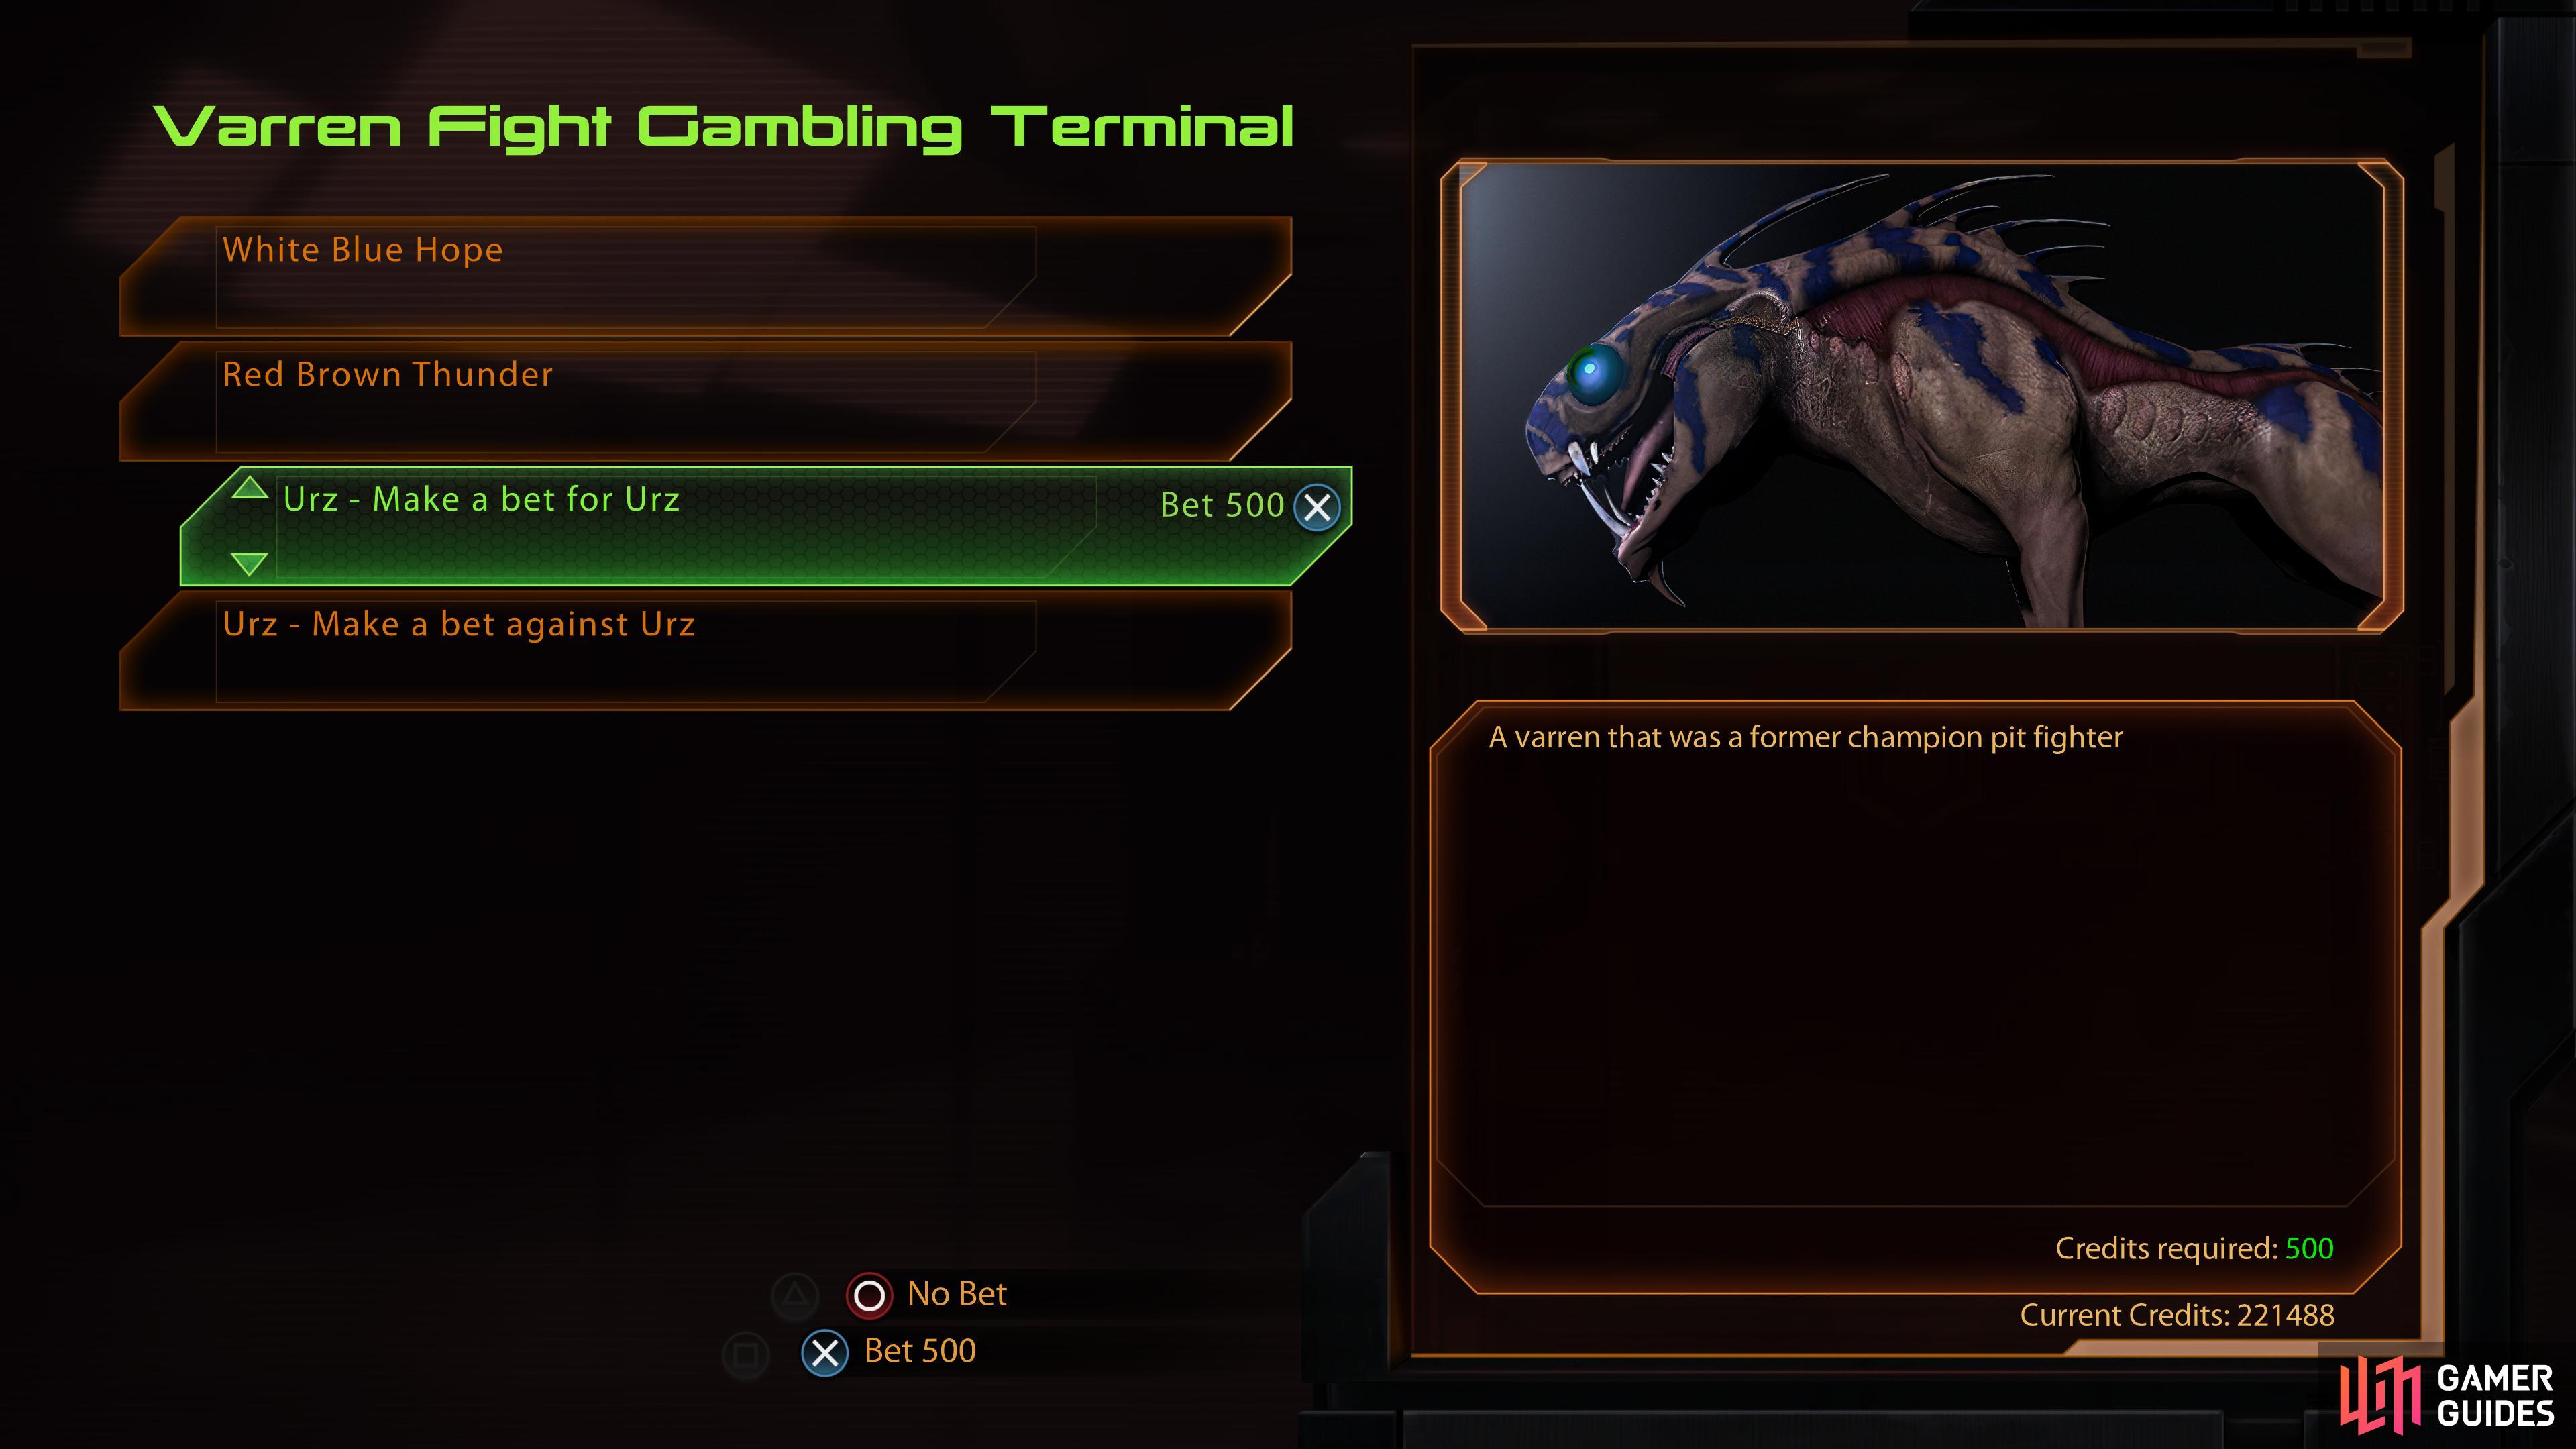This screenshot has width=2576, height=1449.
Task: Choose Urz - Make a bet for Urz
Action: pos(766,526)
